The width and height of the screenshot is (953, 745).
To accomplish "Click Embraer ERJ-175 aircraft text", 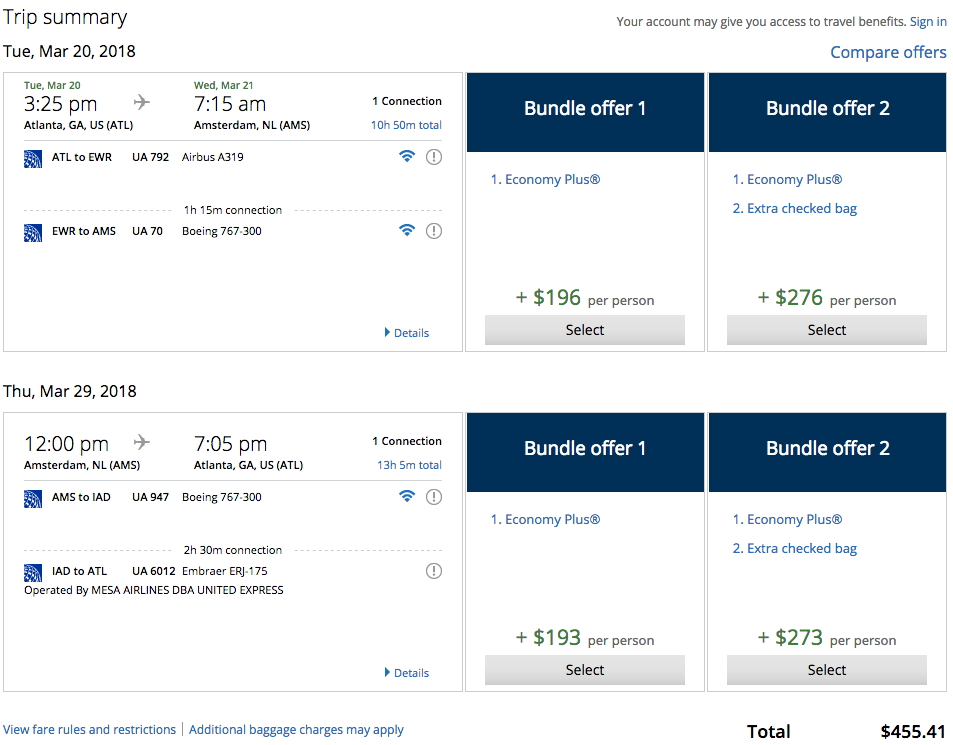I will click(x=225, y=571).
